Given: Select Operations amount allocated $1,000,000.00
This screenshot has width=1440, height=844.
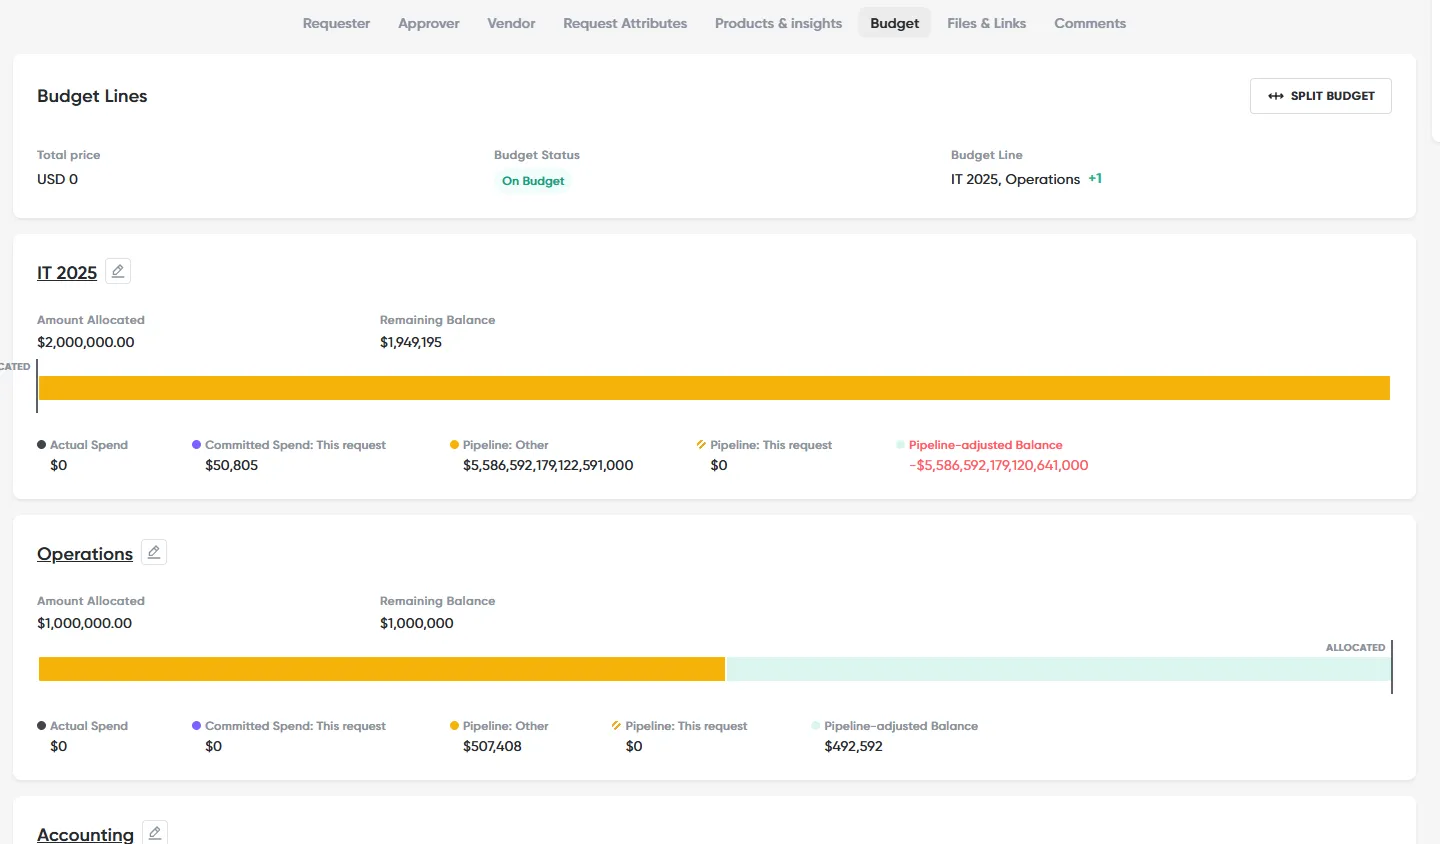Looking at the screenshot, I should (x=84, y=623).
